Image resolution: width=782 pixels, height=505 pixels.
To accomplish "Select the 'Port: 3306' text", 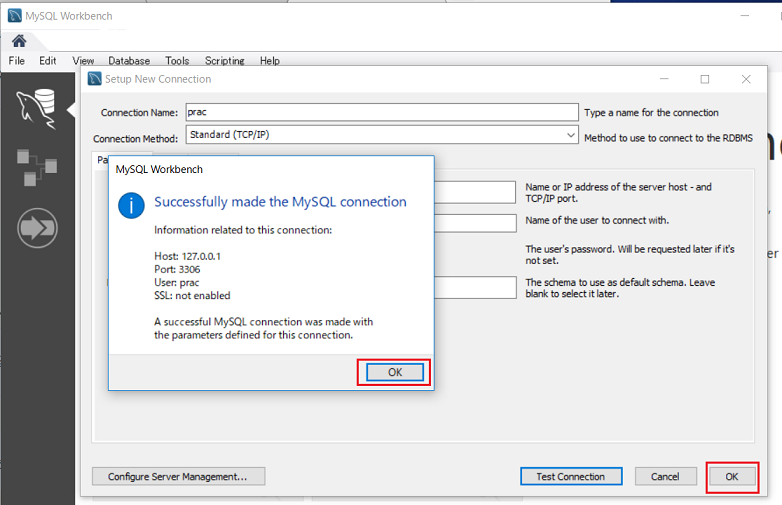I will [x=178, y=269].
